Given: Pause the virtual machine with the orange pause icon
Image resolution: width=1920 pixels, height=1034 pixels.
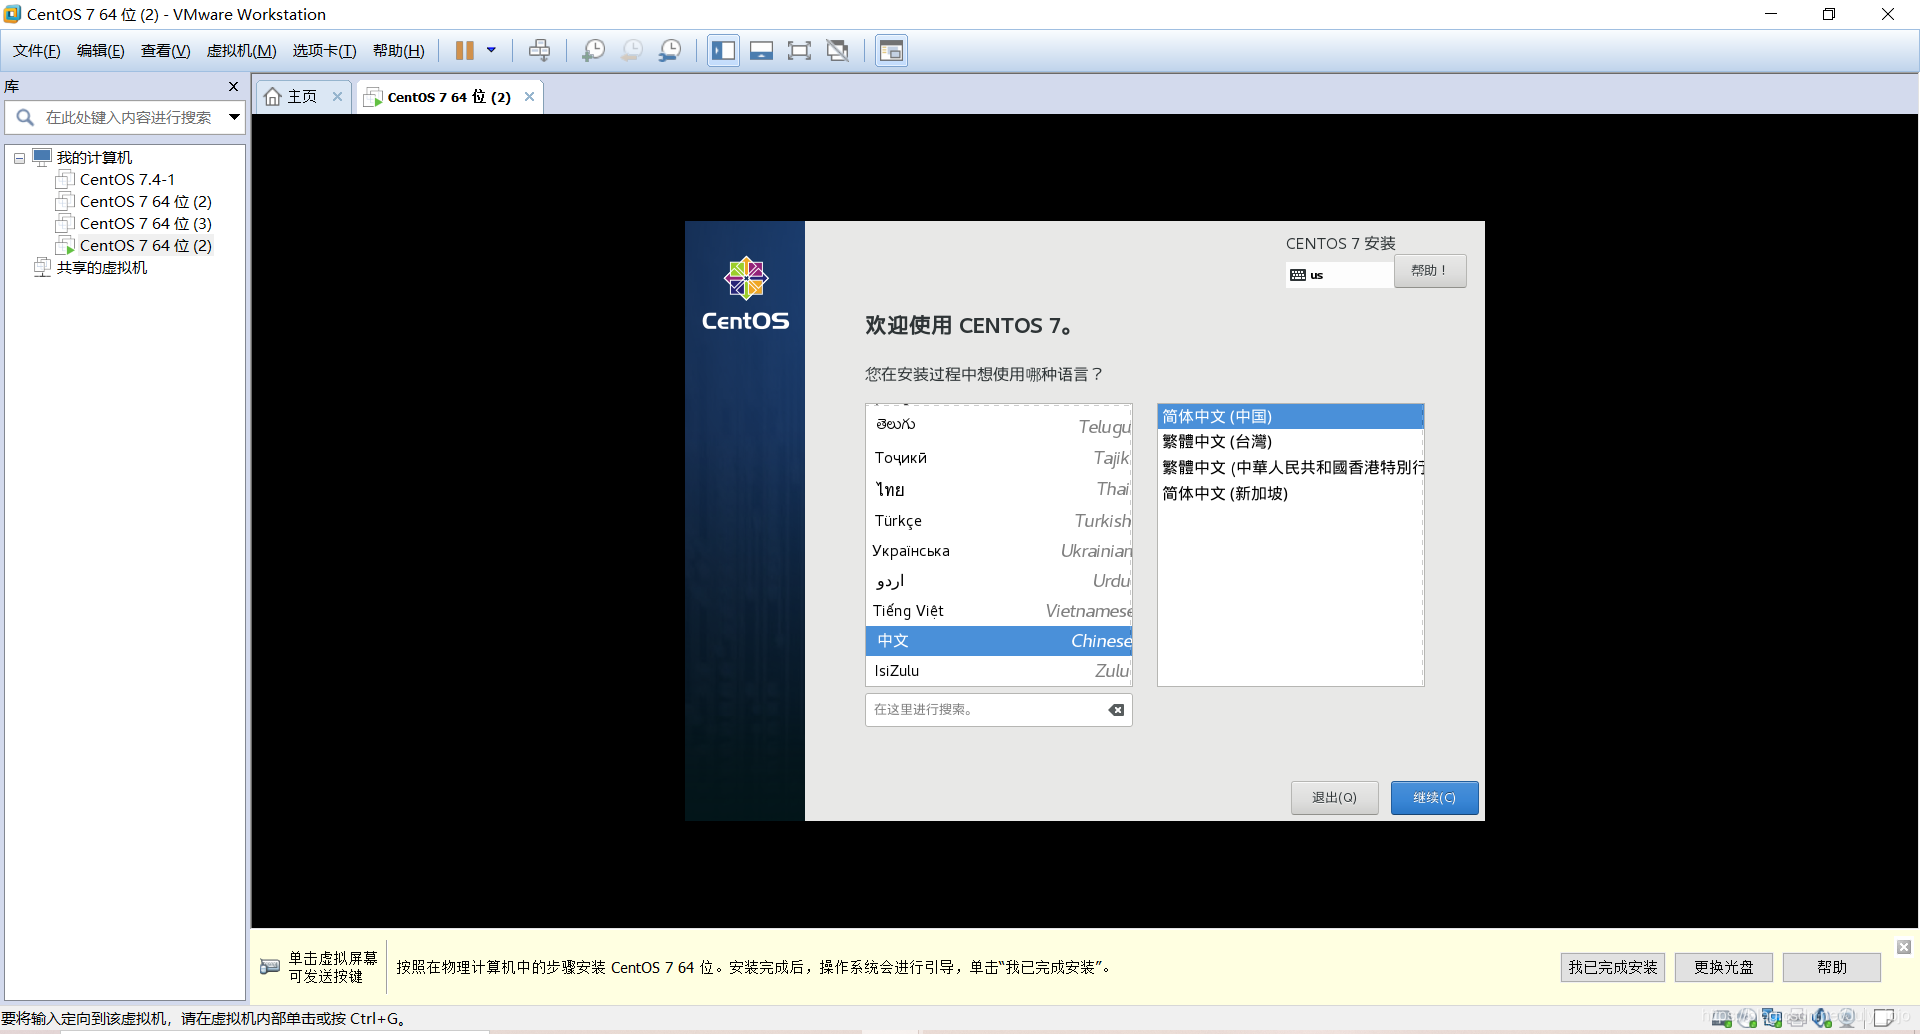Looking at the screenshot, I should click(465, 50).
